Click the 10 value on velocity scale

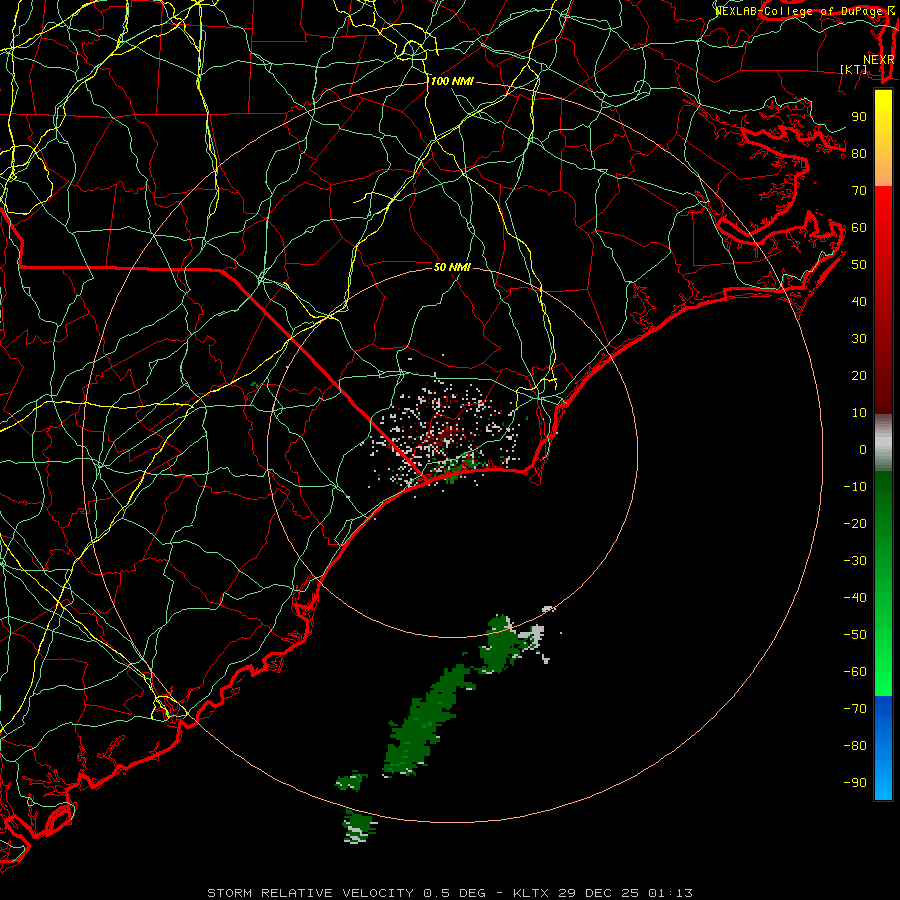859,413
